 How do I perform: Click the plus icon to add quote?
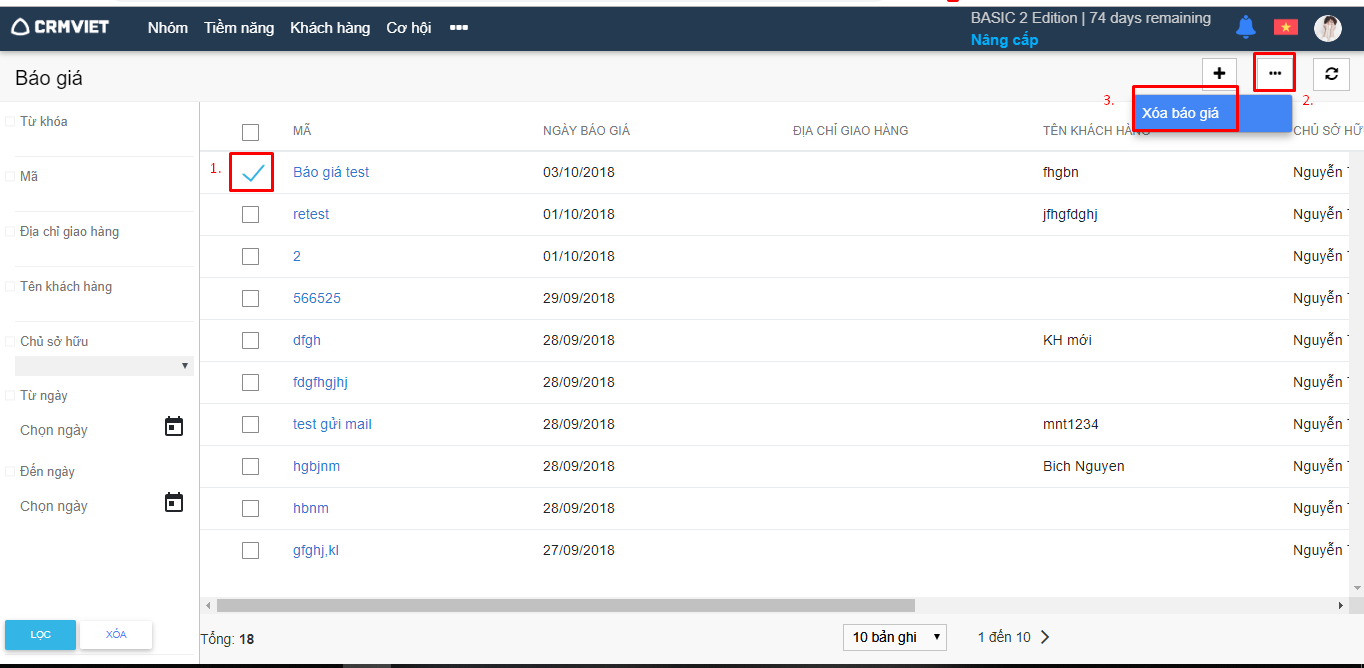pyautogui.click(x=1219, y=73)
